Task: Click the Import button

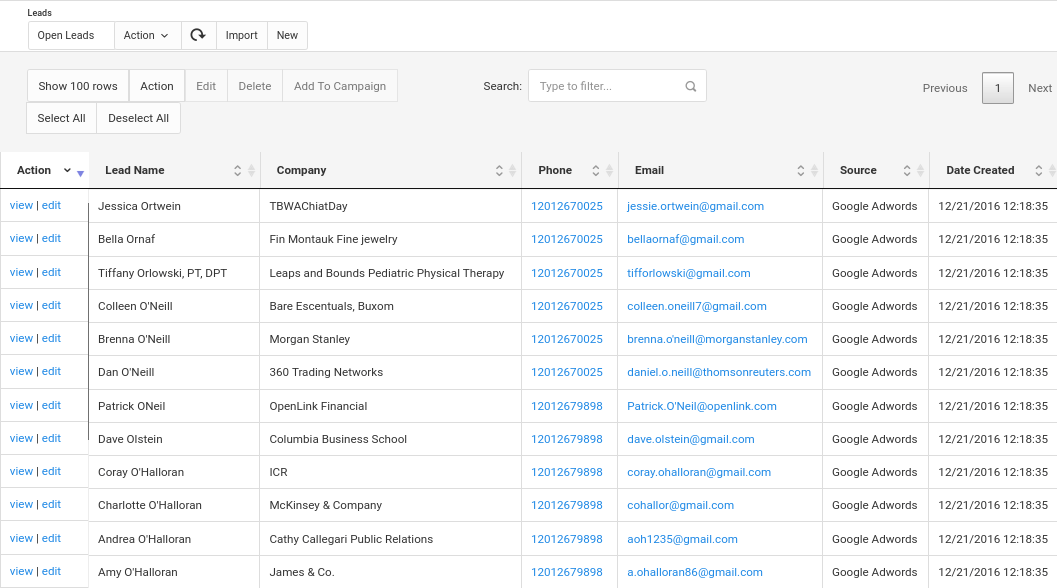Action: (x=241, y=35)
